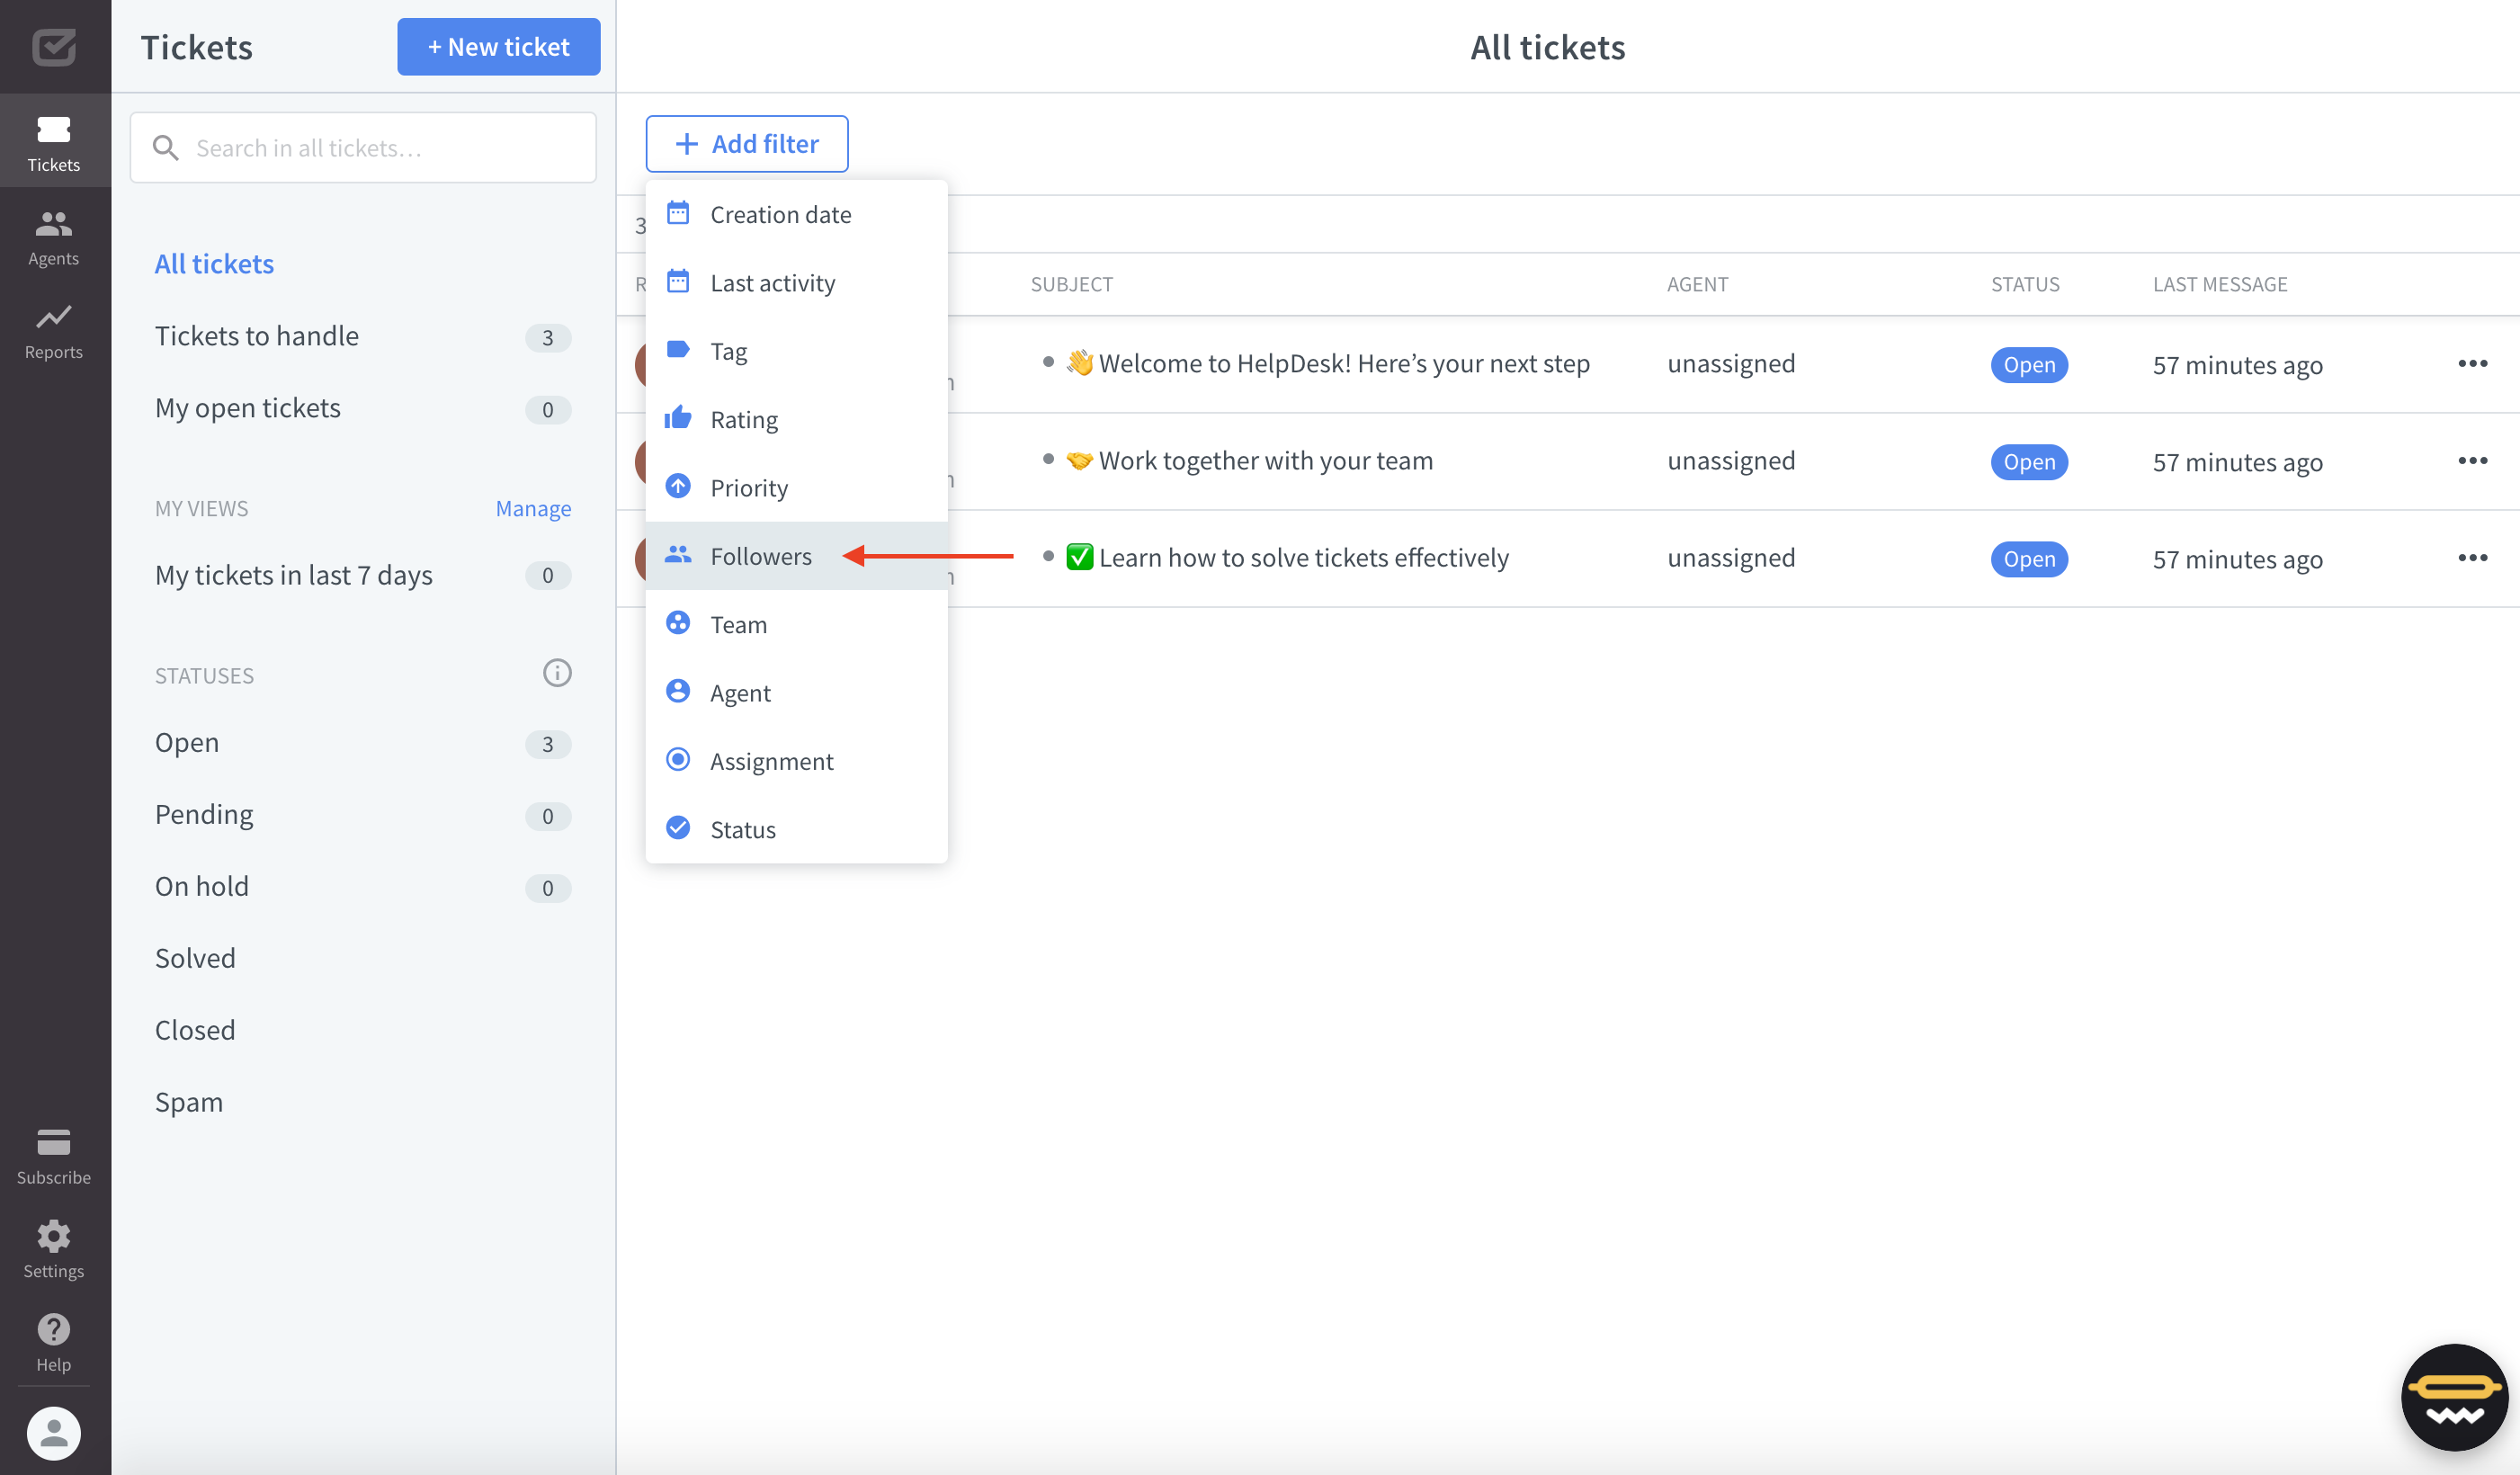The height and width of the screenshot is (1475, 2520).
Task: Expand the Tag filter dropdown
Action: click(x=728, y=350)
